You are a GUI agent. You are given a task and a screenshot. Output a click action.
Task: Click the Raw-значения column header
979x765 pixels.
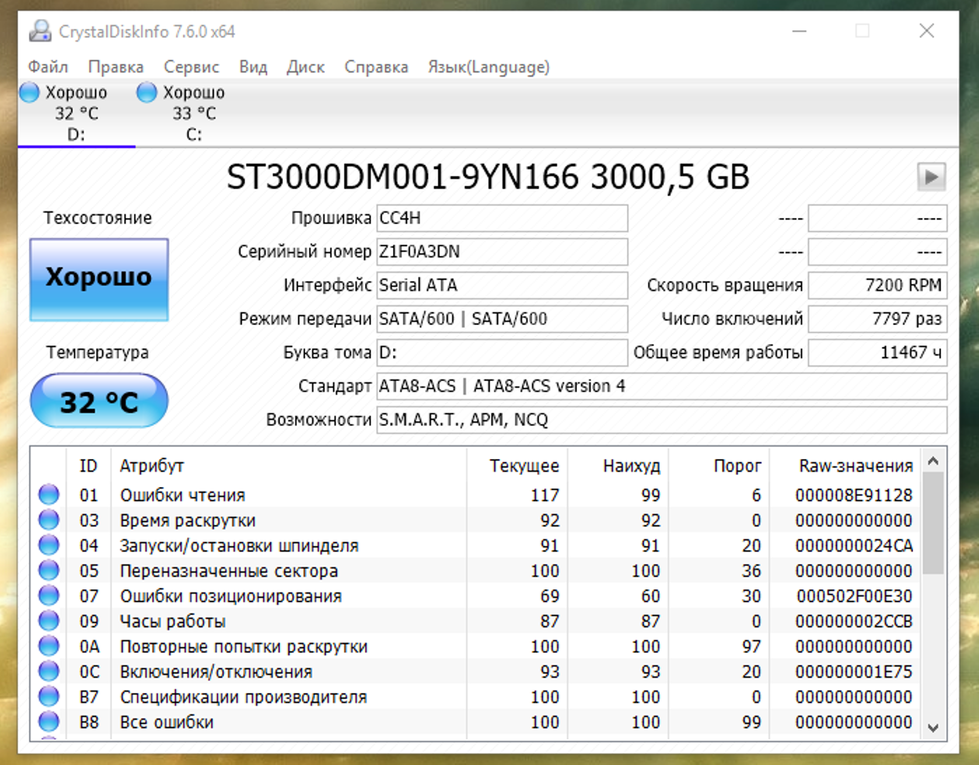pos(855,466)
